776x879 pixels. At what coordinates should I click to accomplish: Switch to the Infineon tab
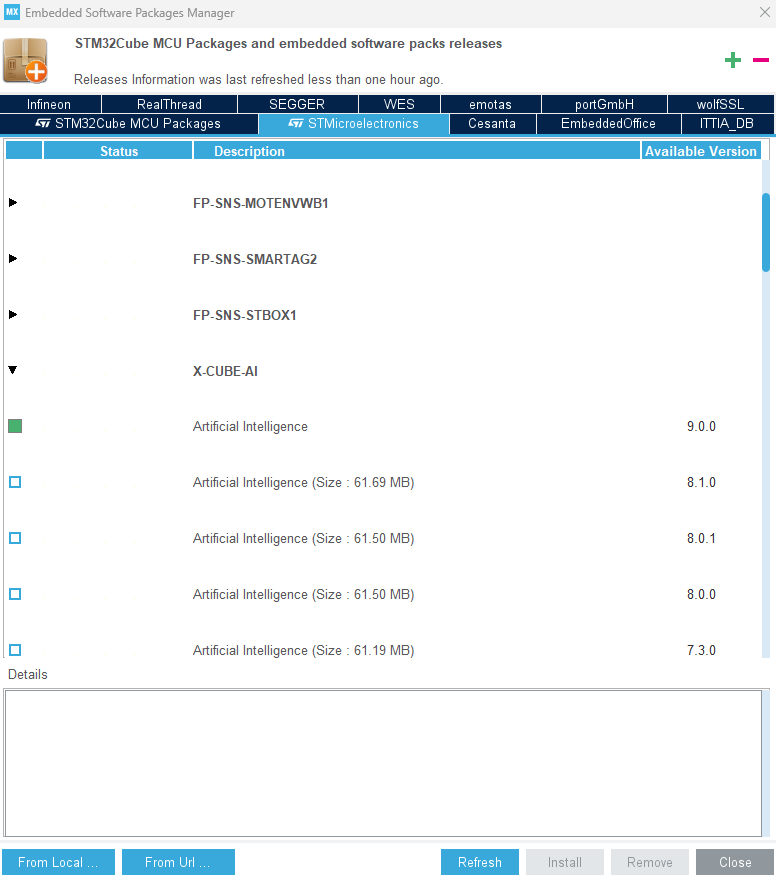coord(50,104)
